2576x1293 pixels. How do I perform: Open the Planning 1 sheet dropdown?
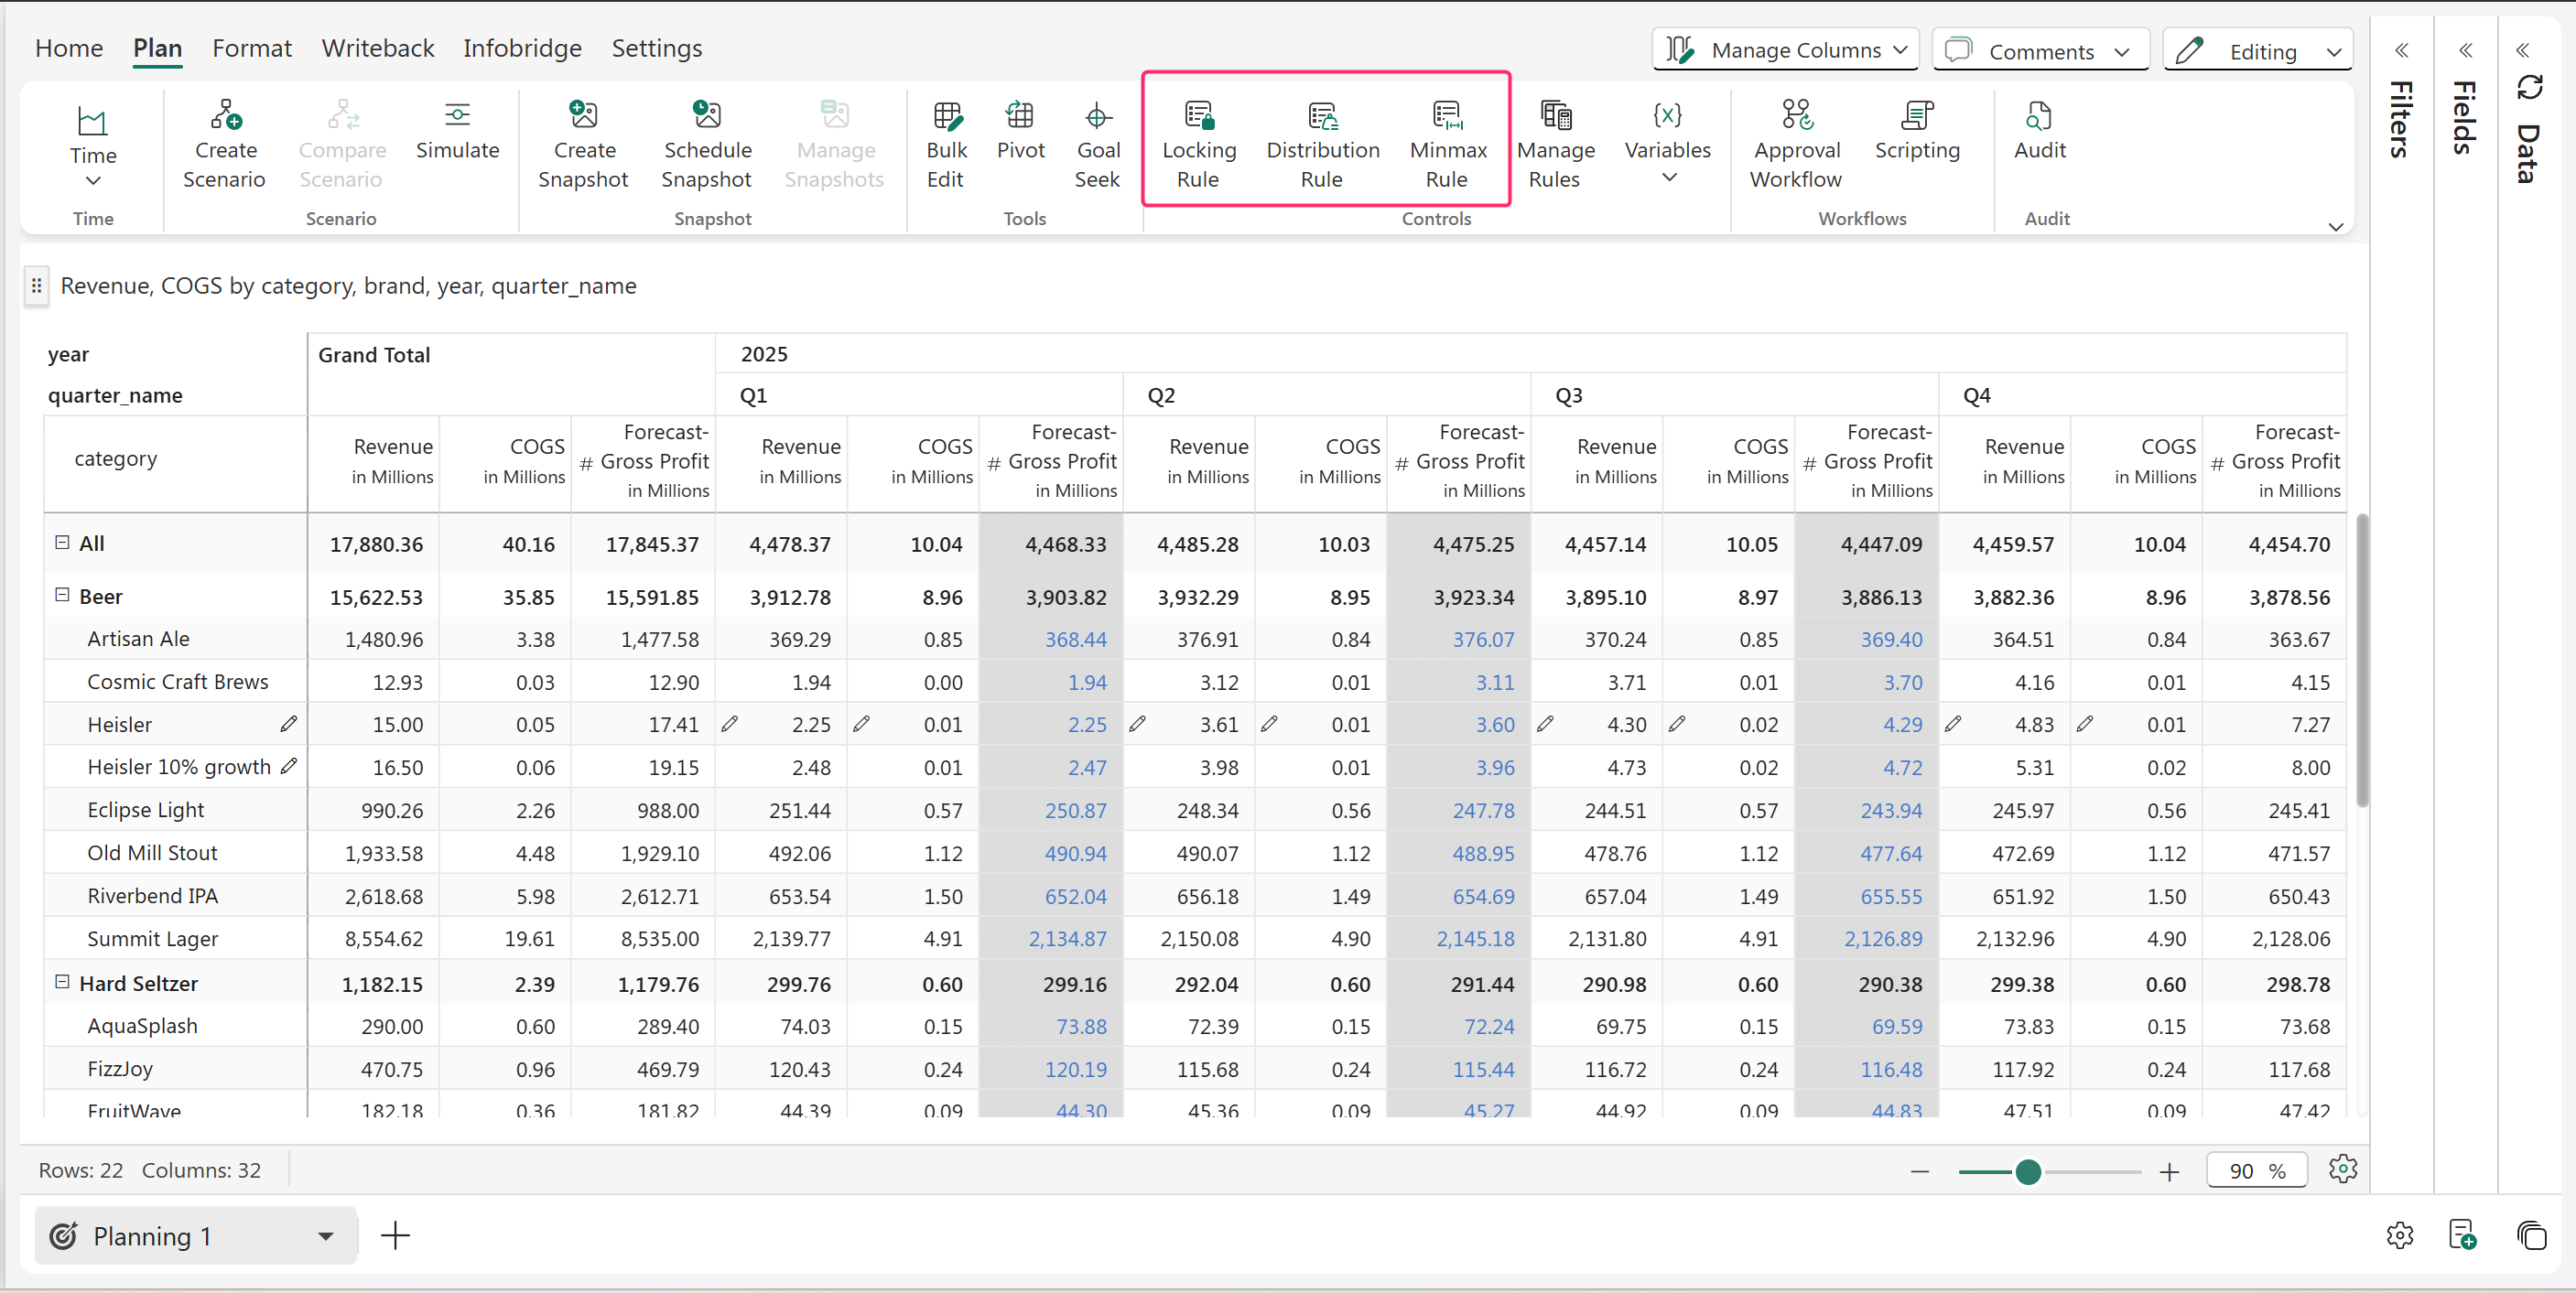[x=325, y=1236]
